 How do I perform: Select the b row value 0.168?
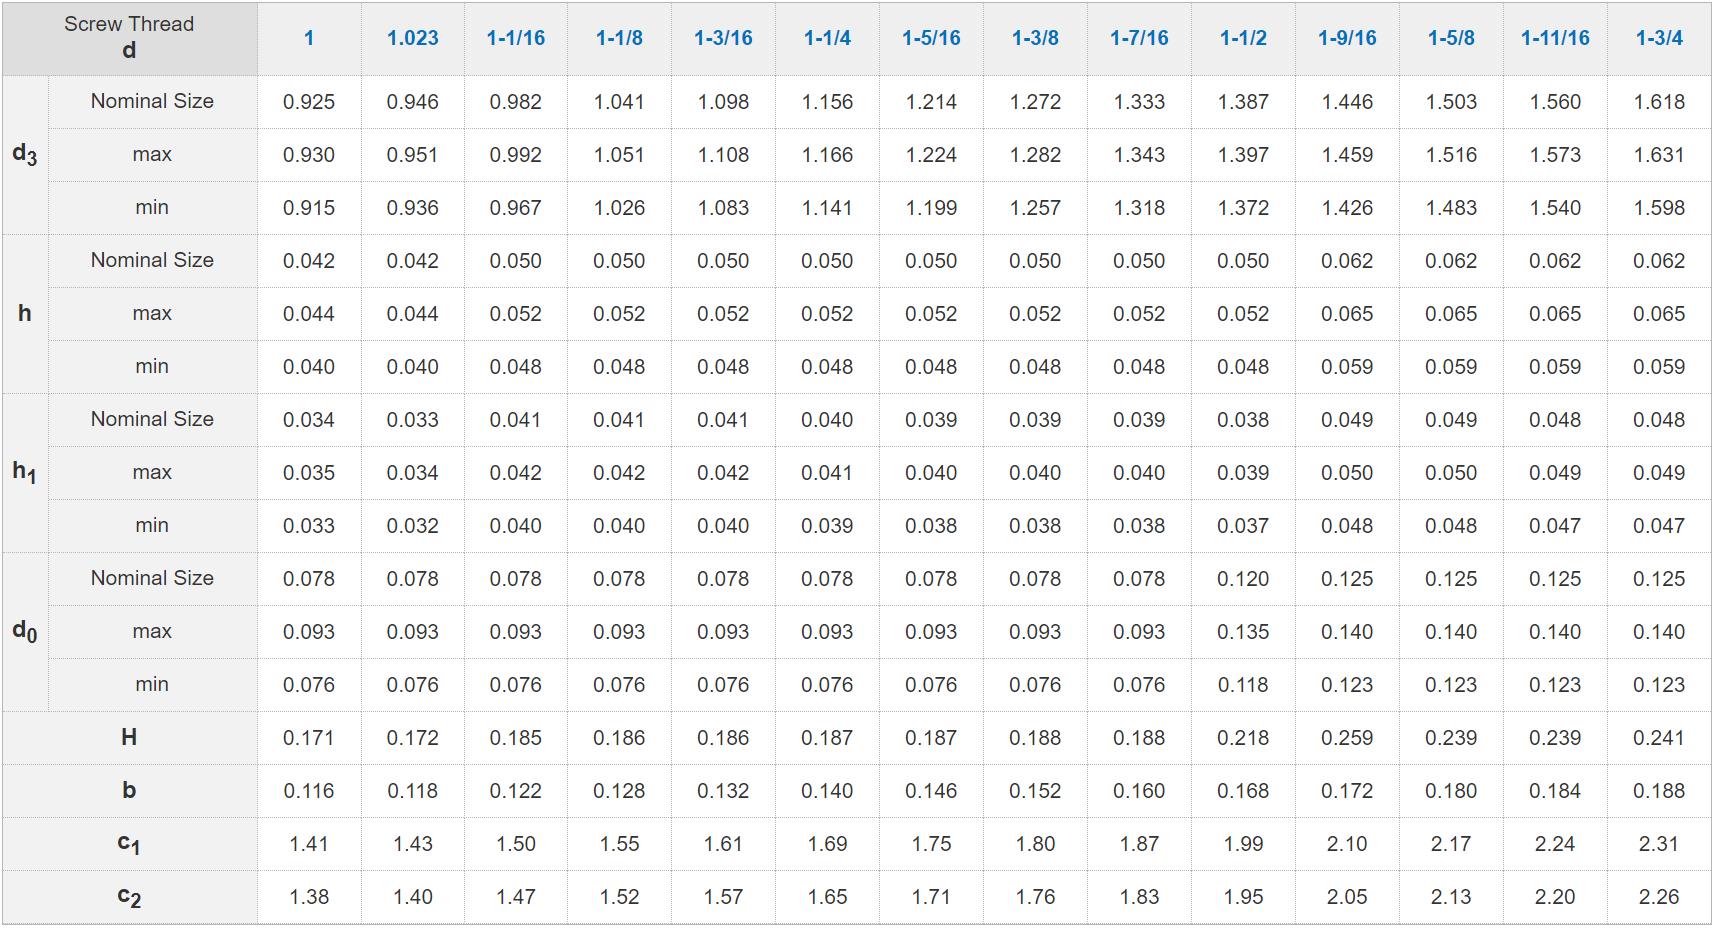click(1243, 791)
